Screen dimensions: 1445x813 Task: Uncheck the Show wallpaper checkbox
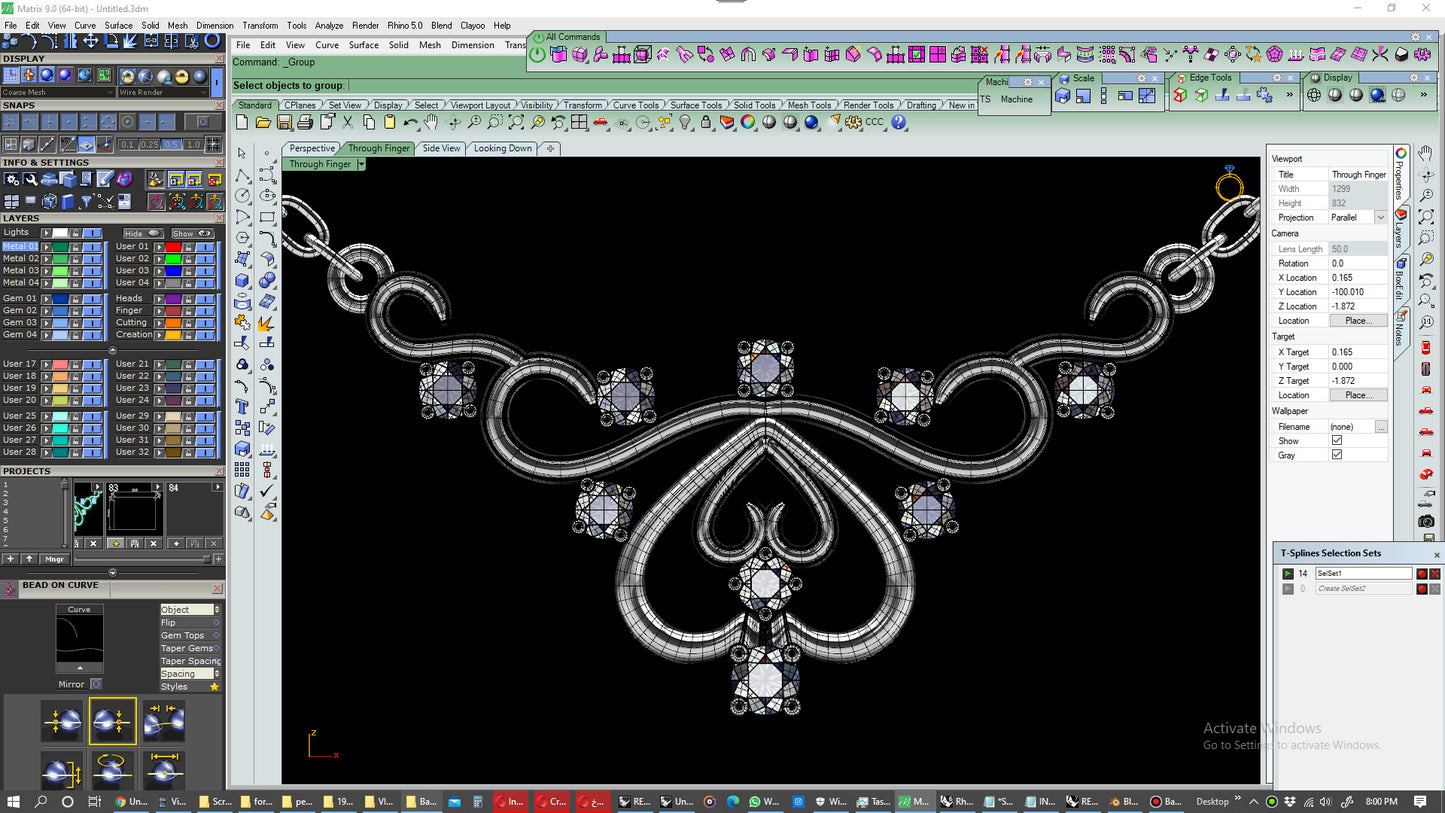pyautogui.click(x=1337, y=440)
